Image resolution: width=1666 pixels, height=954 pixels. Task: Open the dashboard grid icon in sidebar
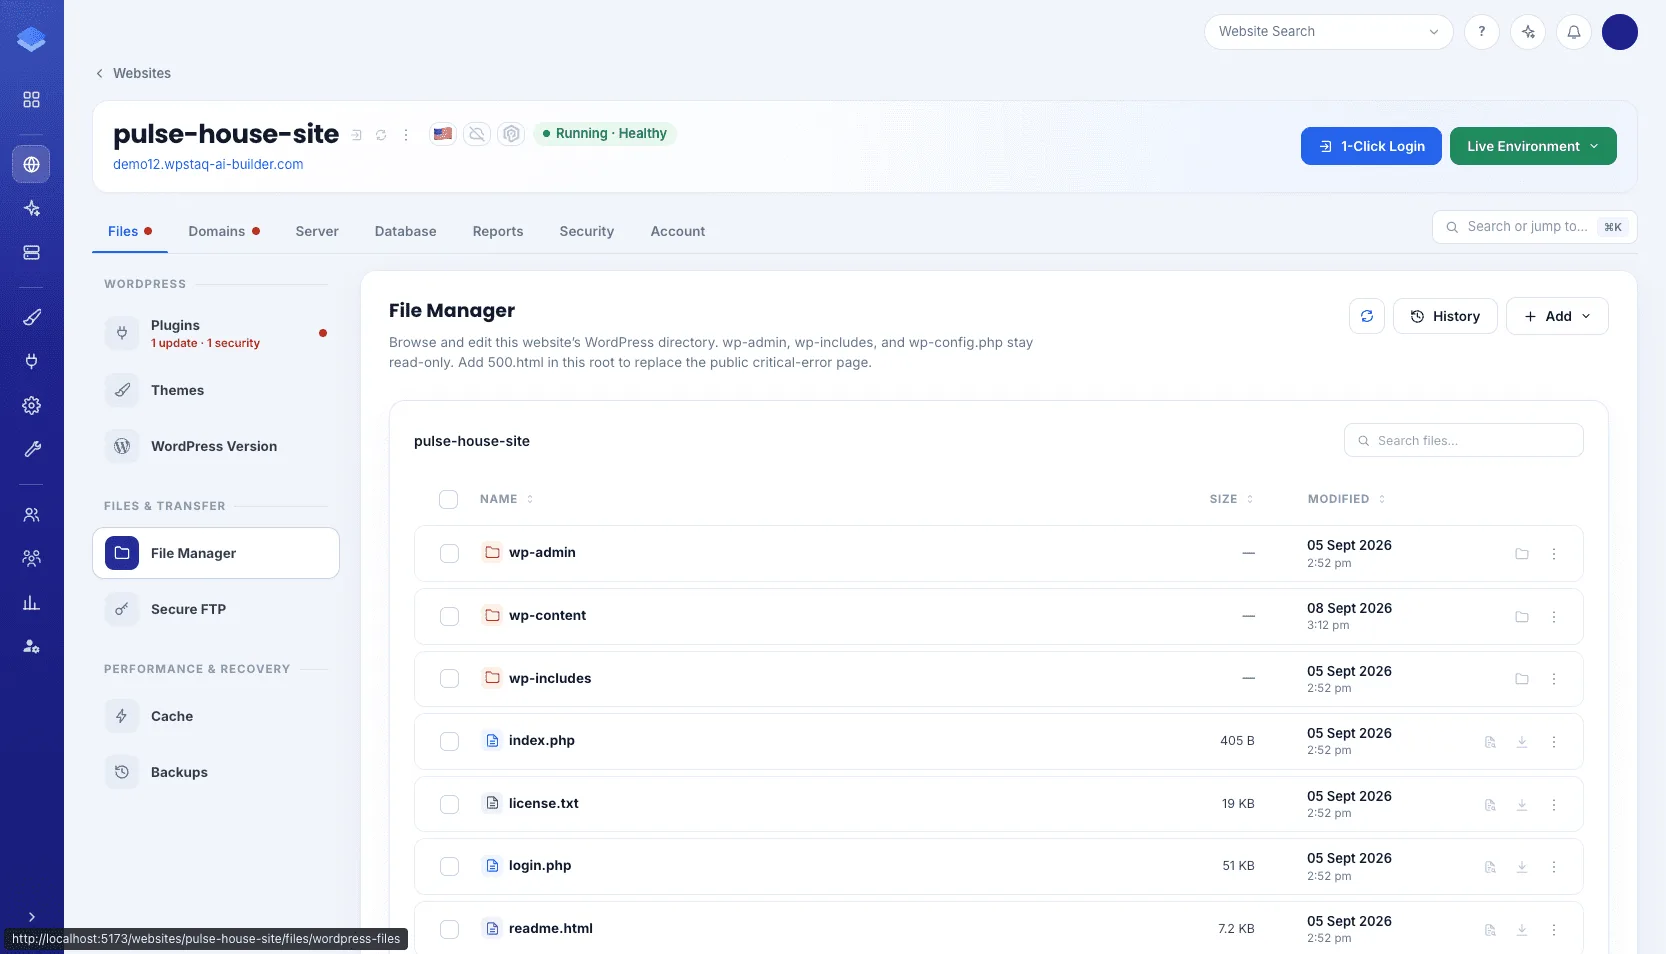coord(32,100)
